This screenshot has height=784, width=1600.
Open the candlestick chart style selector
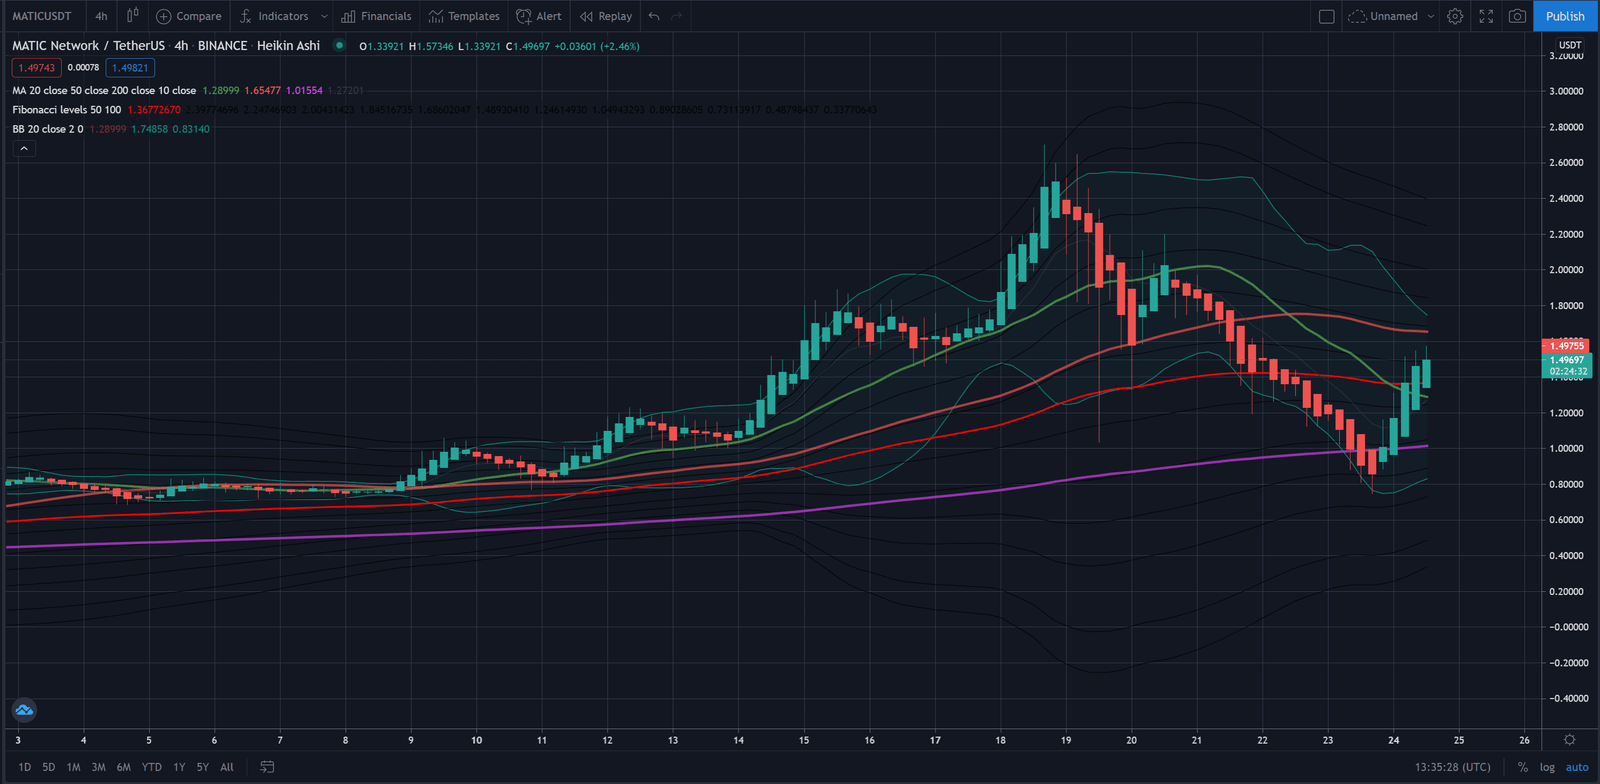[132, 16]
